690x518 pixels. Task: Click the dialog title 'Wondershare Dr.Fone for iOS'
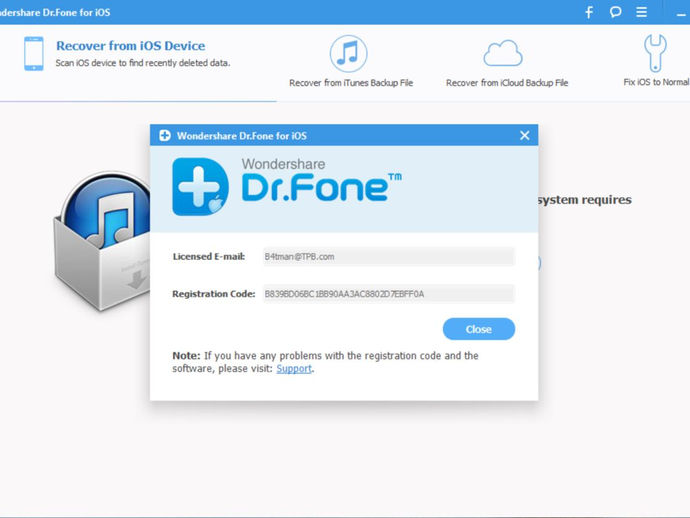click(242, 136)
